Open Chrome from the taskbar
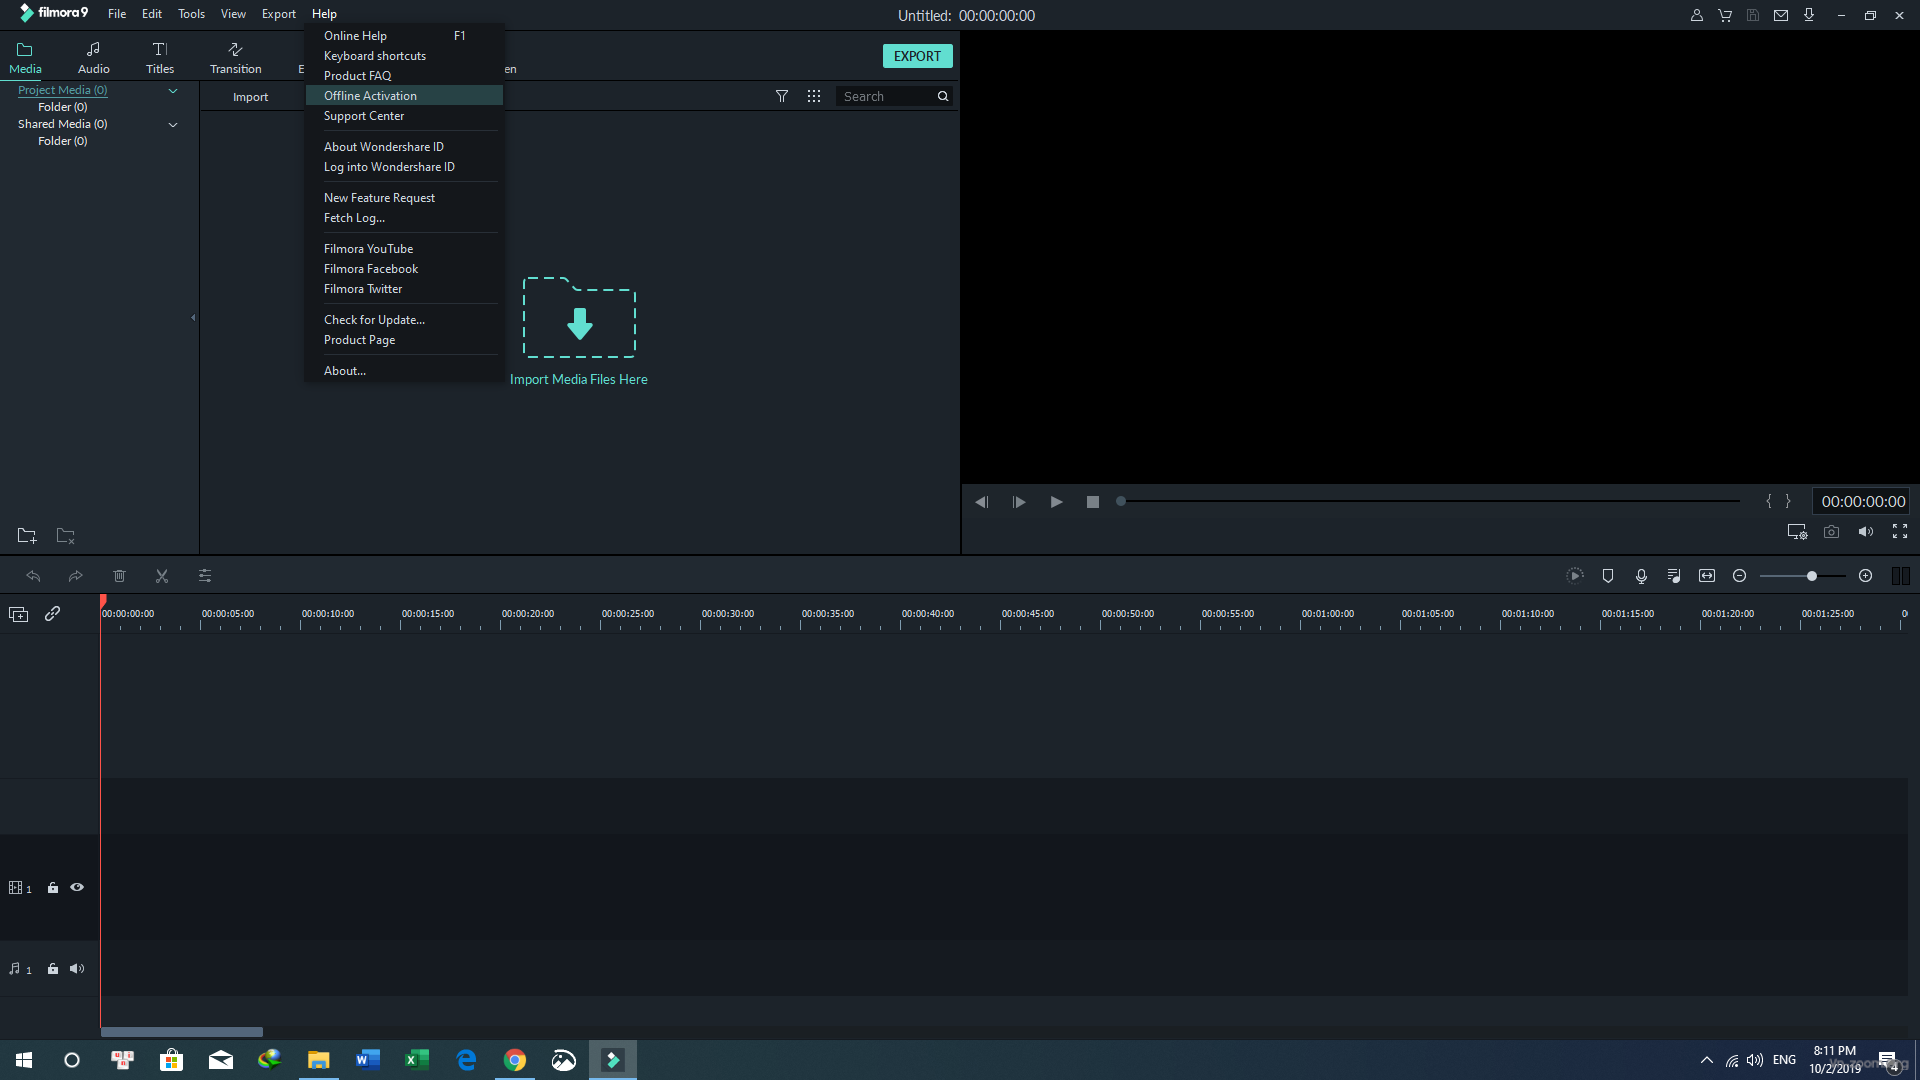The height and width of the screenshot is (1080, 1920). tap(515, 1060)
